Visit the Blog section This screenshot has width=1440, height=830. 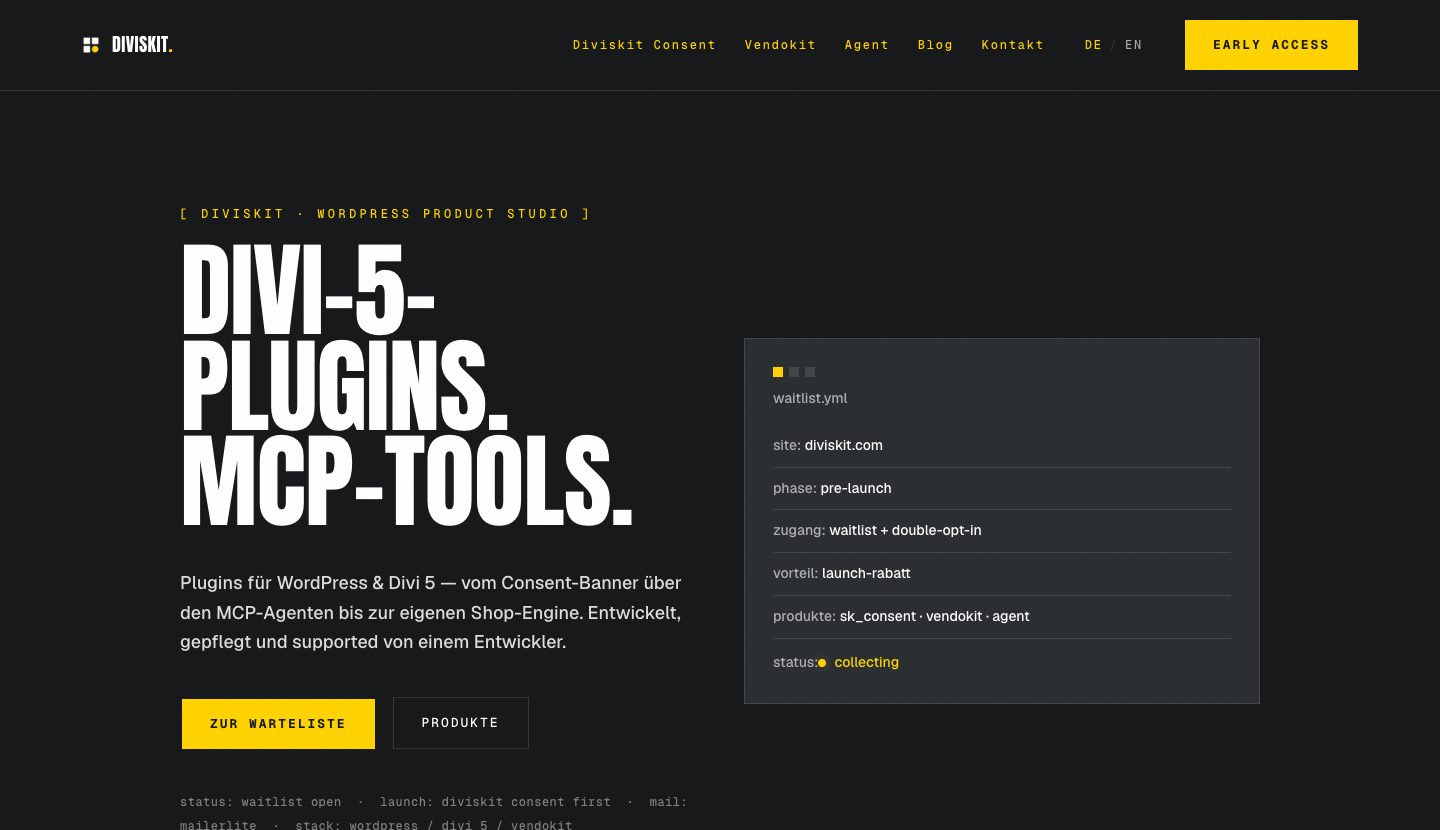(x=935, y=45)
